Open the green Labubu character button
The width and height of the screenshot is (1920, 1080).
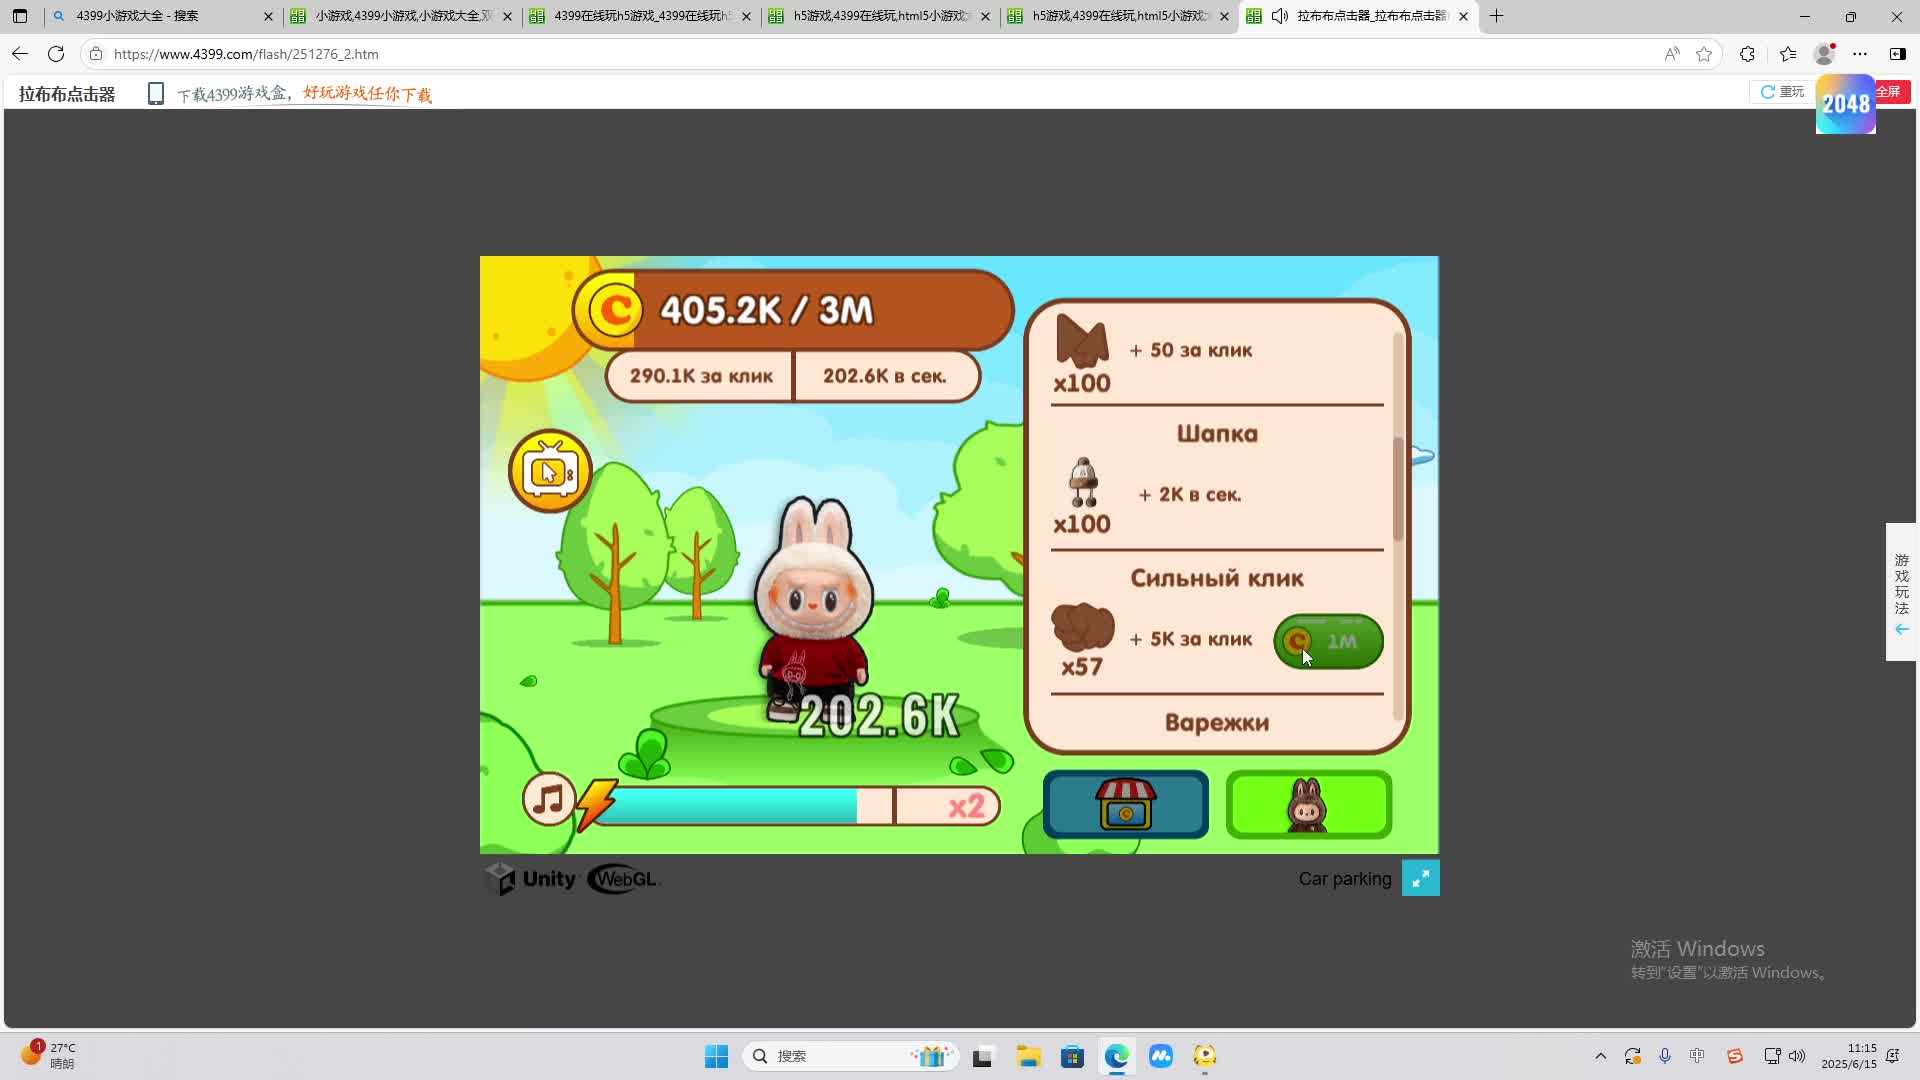[x=1308, y=805]
